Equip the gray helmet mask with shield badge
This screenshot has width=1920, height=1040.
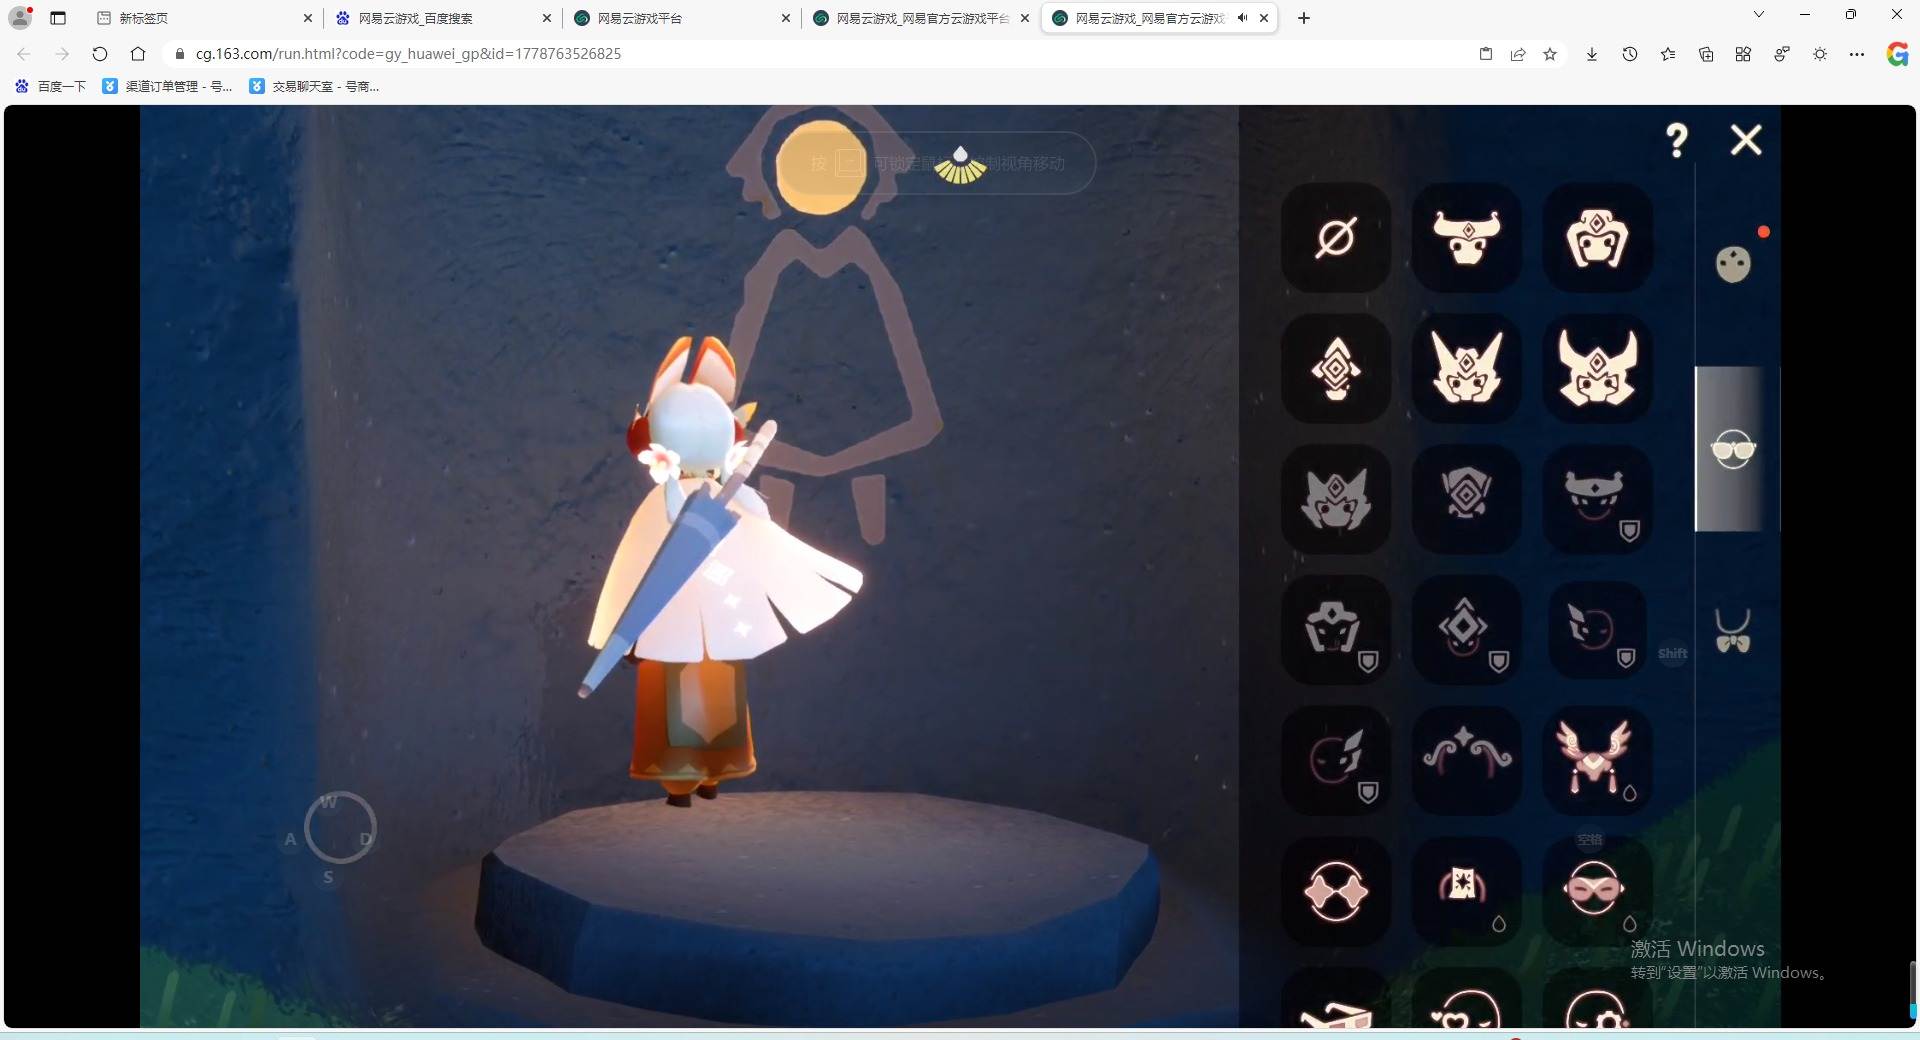[1336, 630]
